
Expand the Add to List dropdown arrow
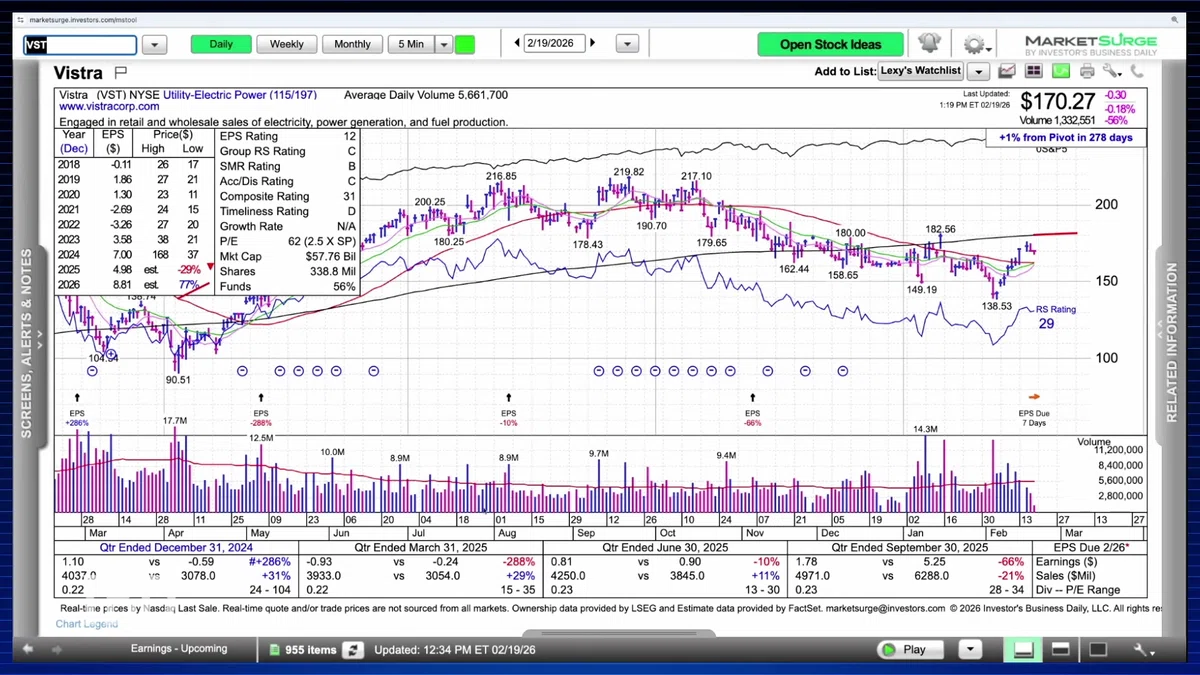(x=978, y=72)
